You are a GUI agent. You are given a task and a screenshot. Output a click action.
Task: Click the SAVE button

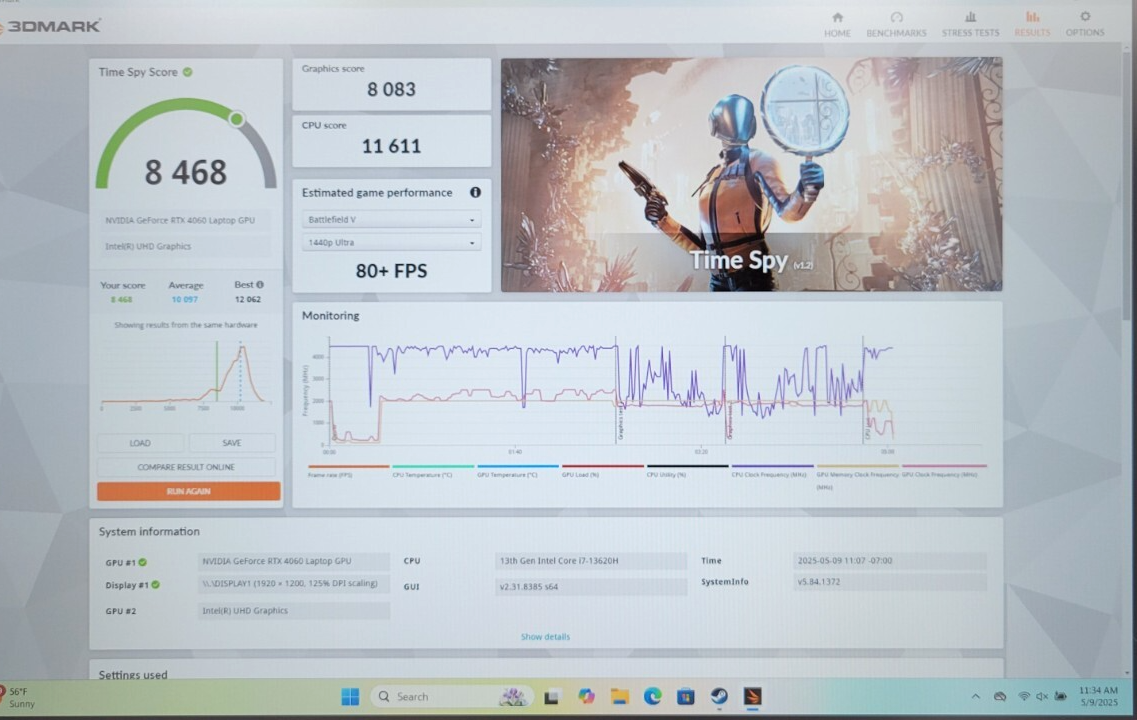[x=232, y=443]
